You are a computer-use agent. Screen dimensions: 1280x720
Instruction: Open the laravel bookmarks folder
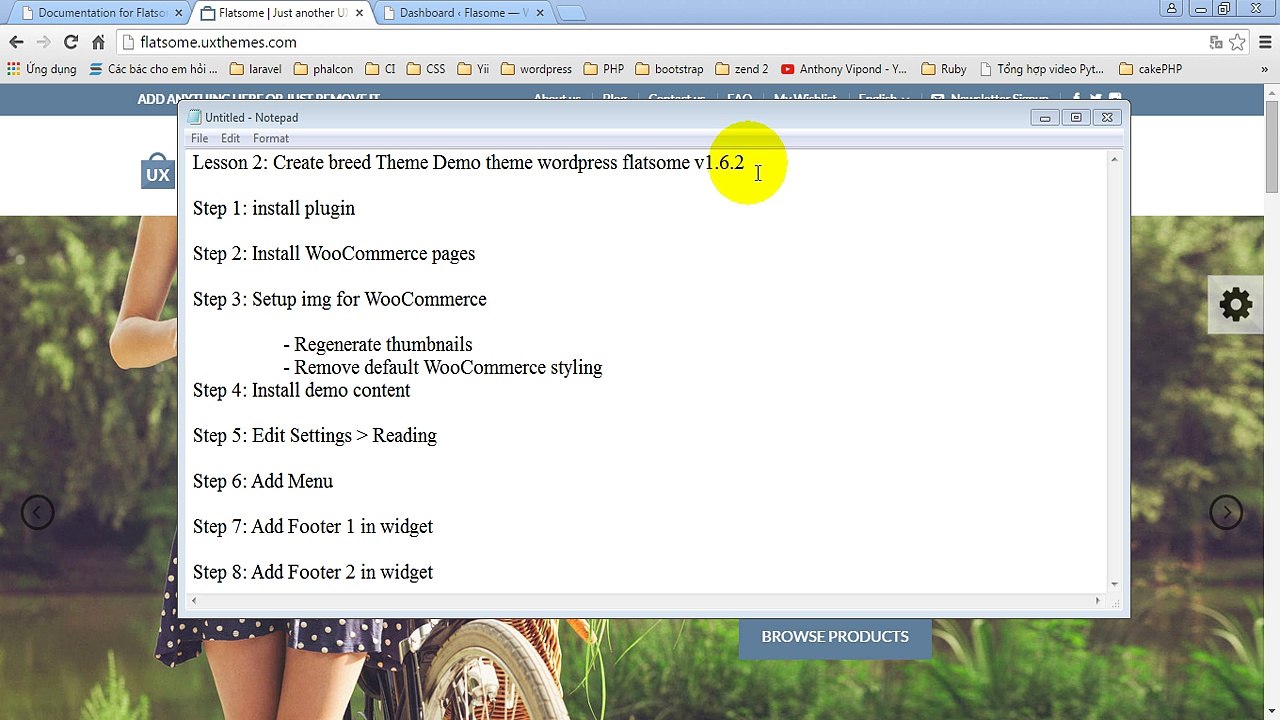coord(256,69)
